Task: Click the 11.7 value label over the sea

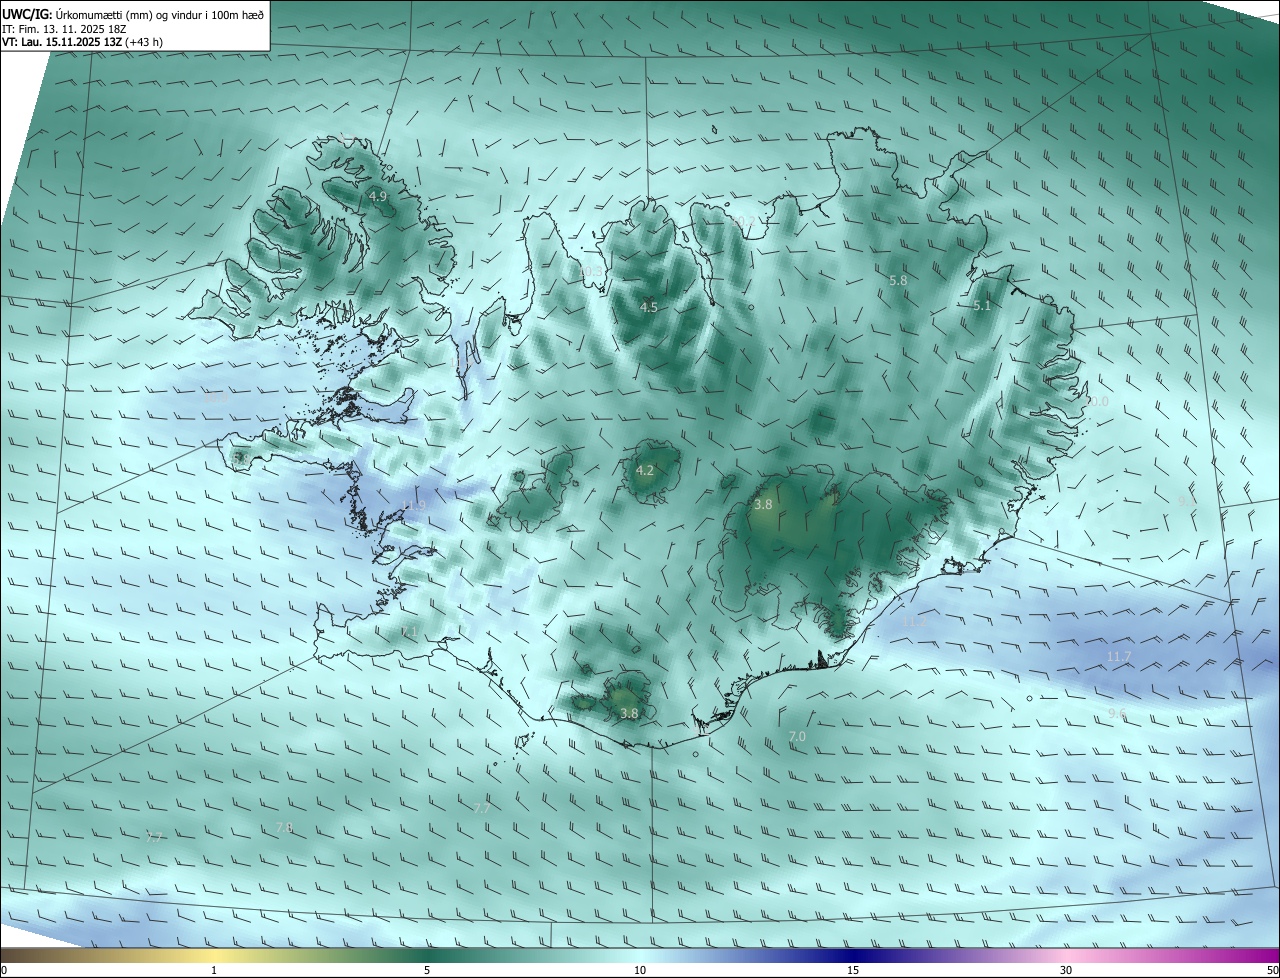Action: [1119, 656]
